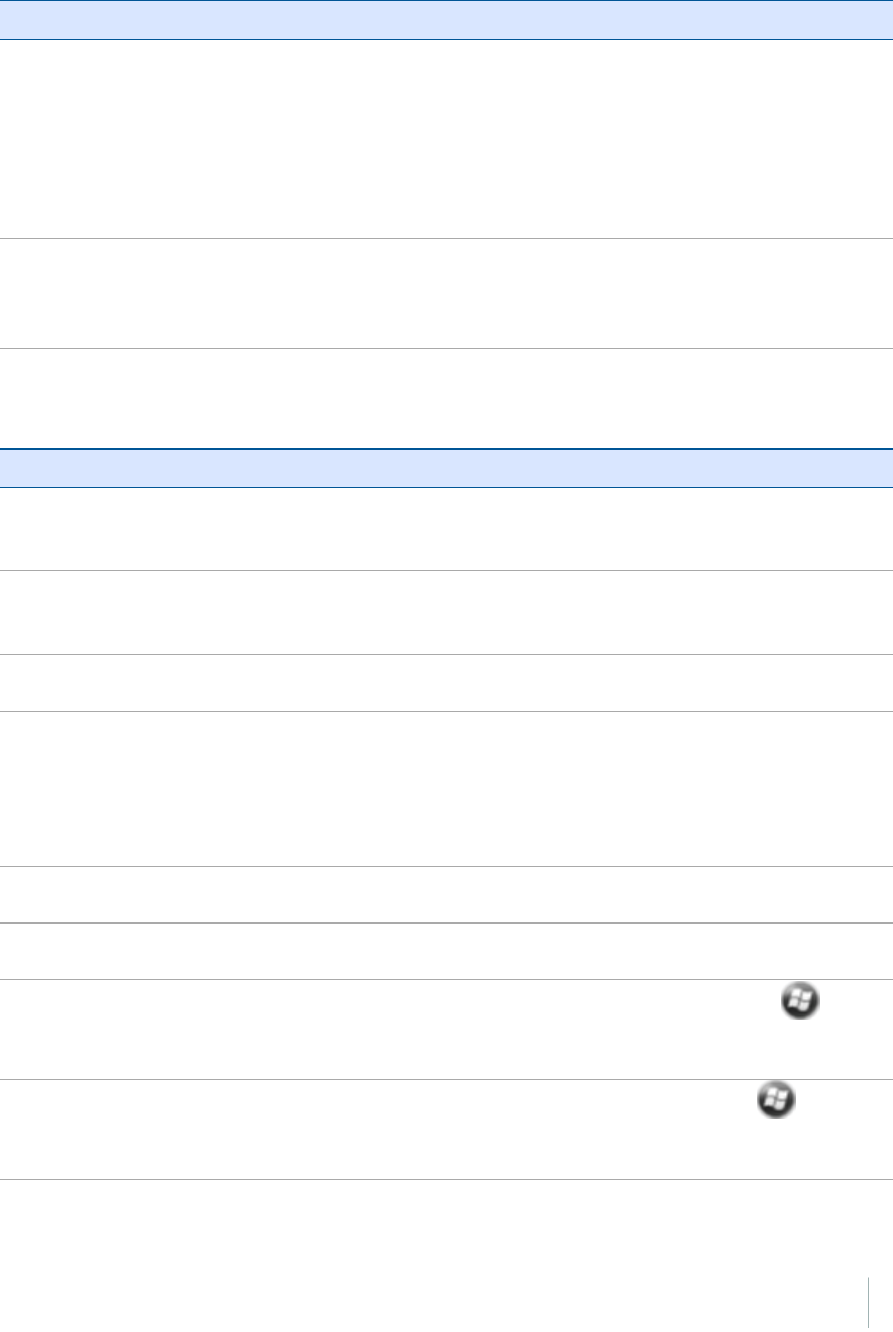The image size is (893, 1332).
Task: Click the second row under the second blue header
Action: [x=446, y=612]
